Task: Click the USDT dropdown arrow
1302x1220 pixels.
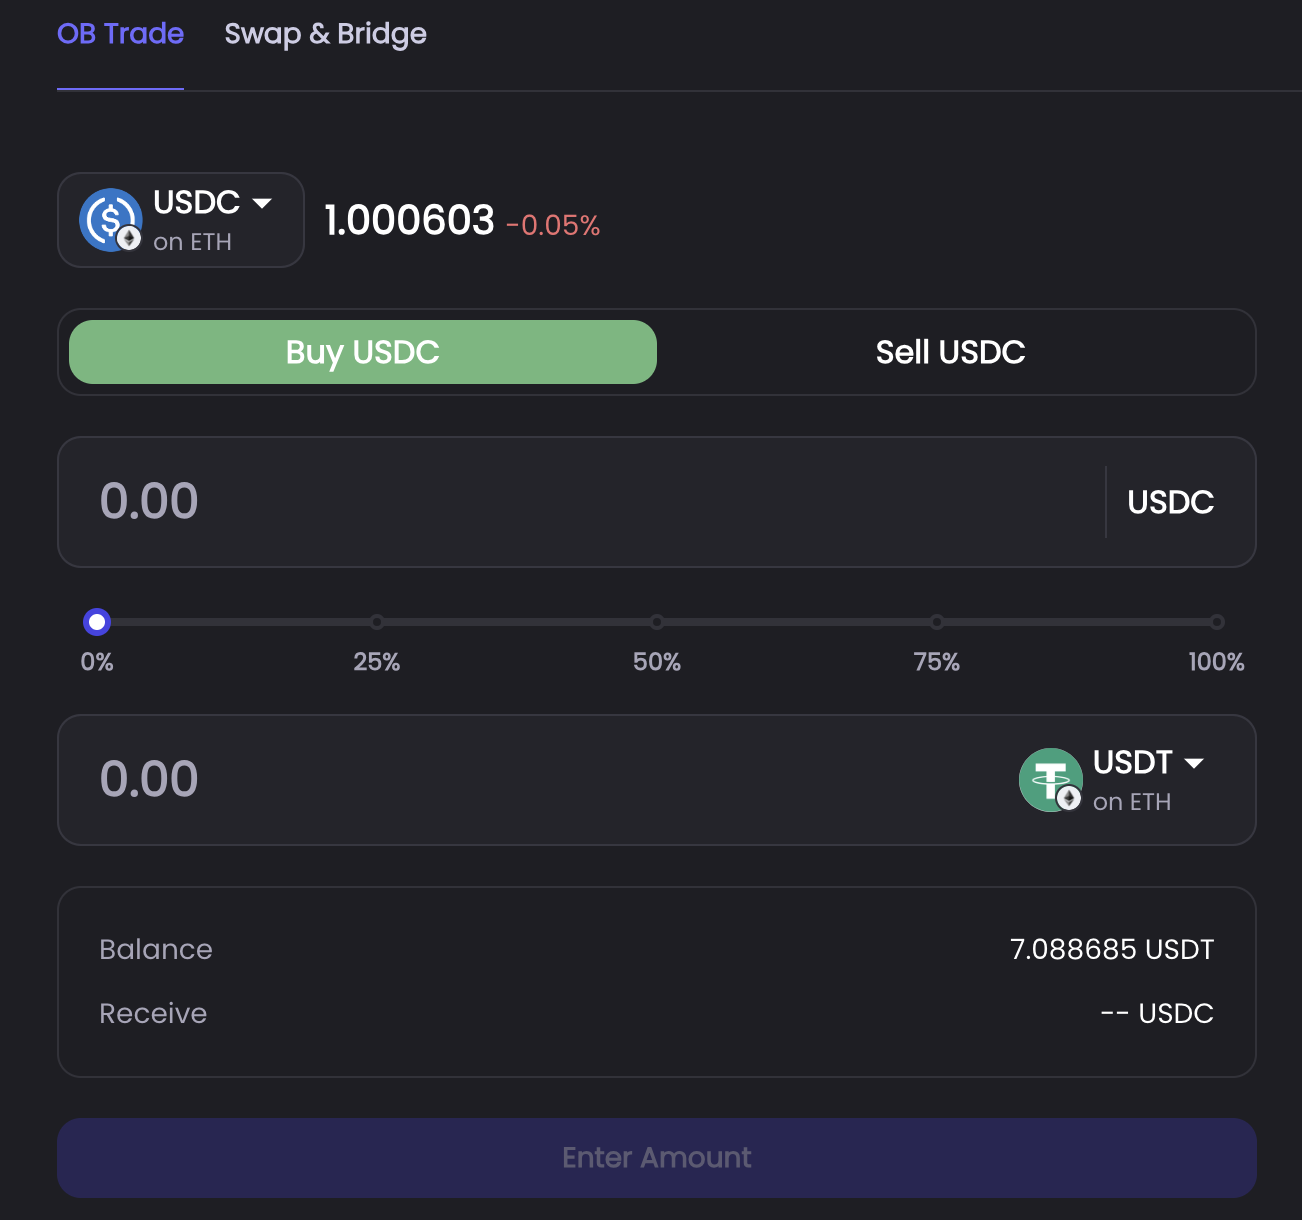Action: 1196,763
